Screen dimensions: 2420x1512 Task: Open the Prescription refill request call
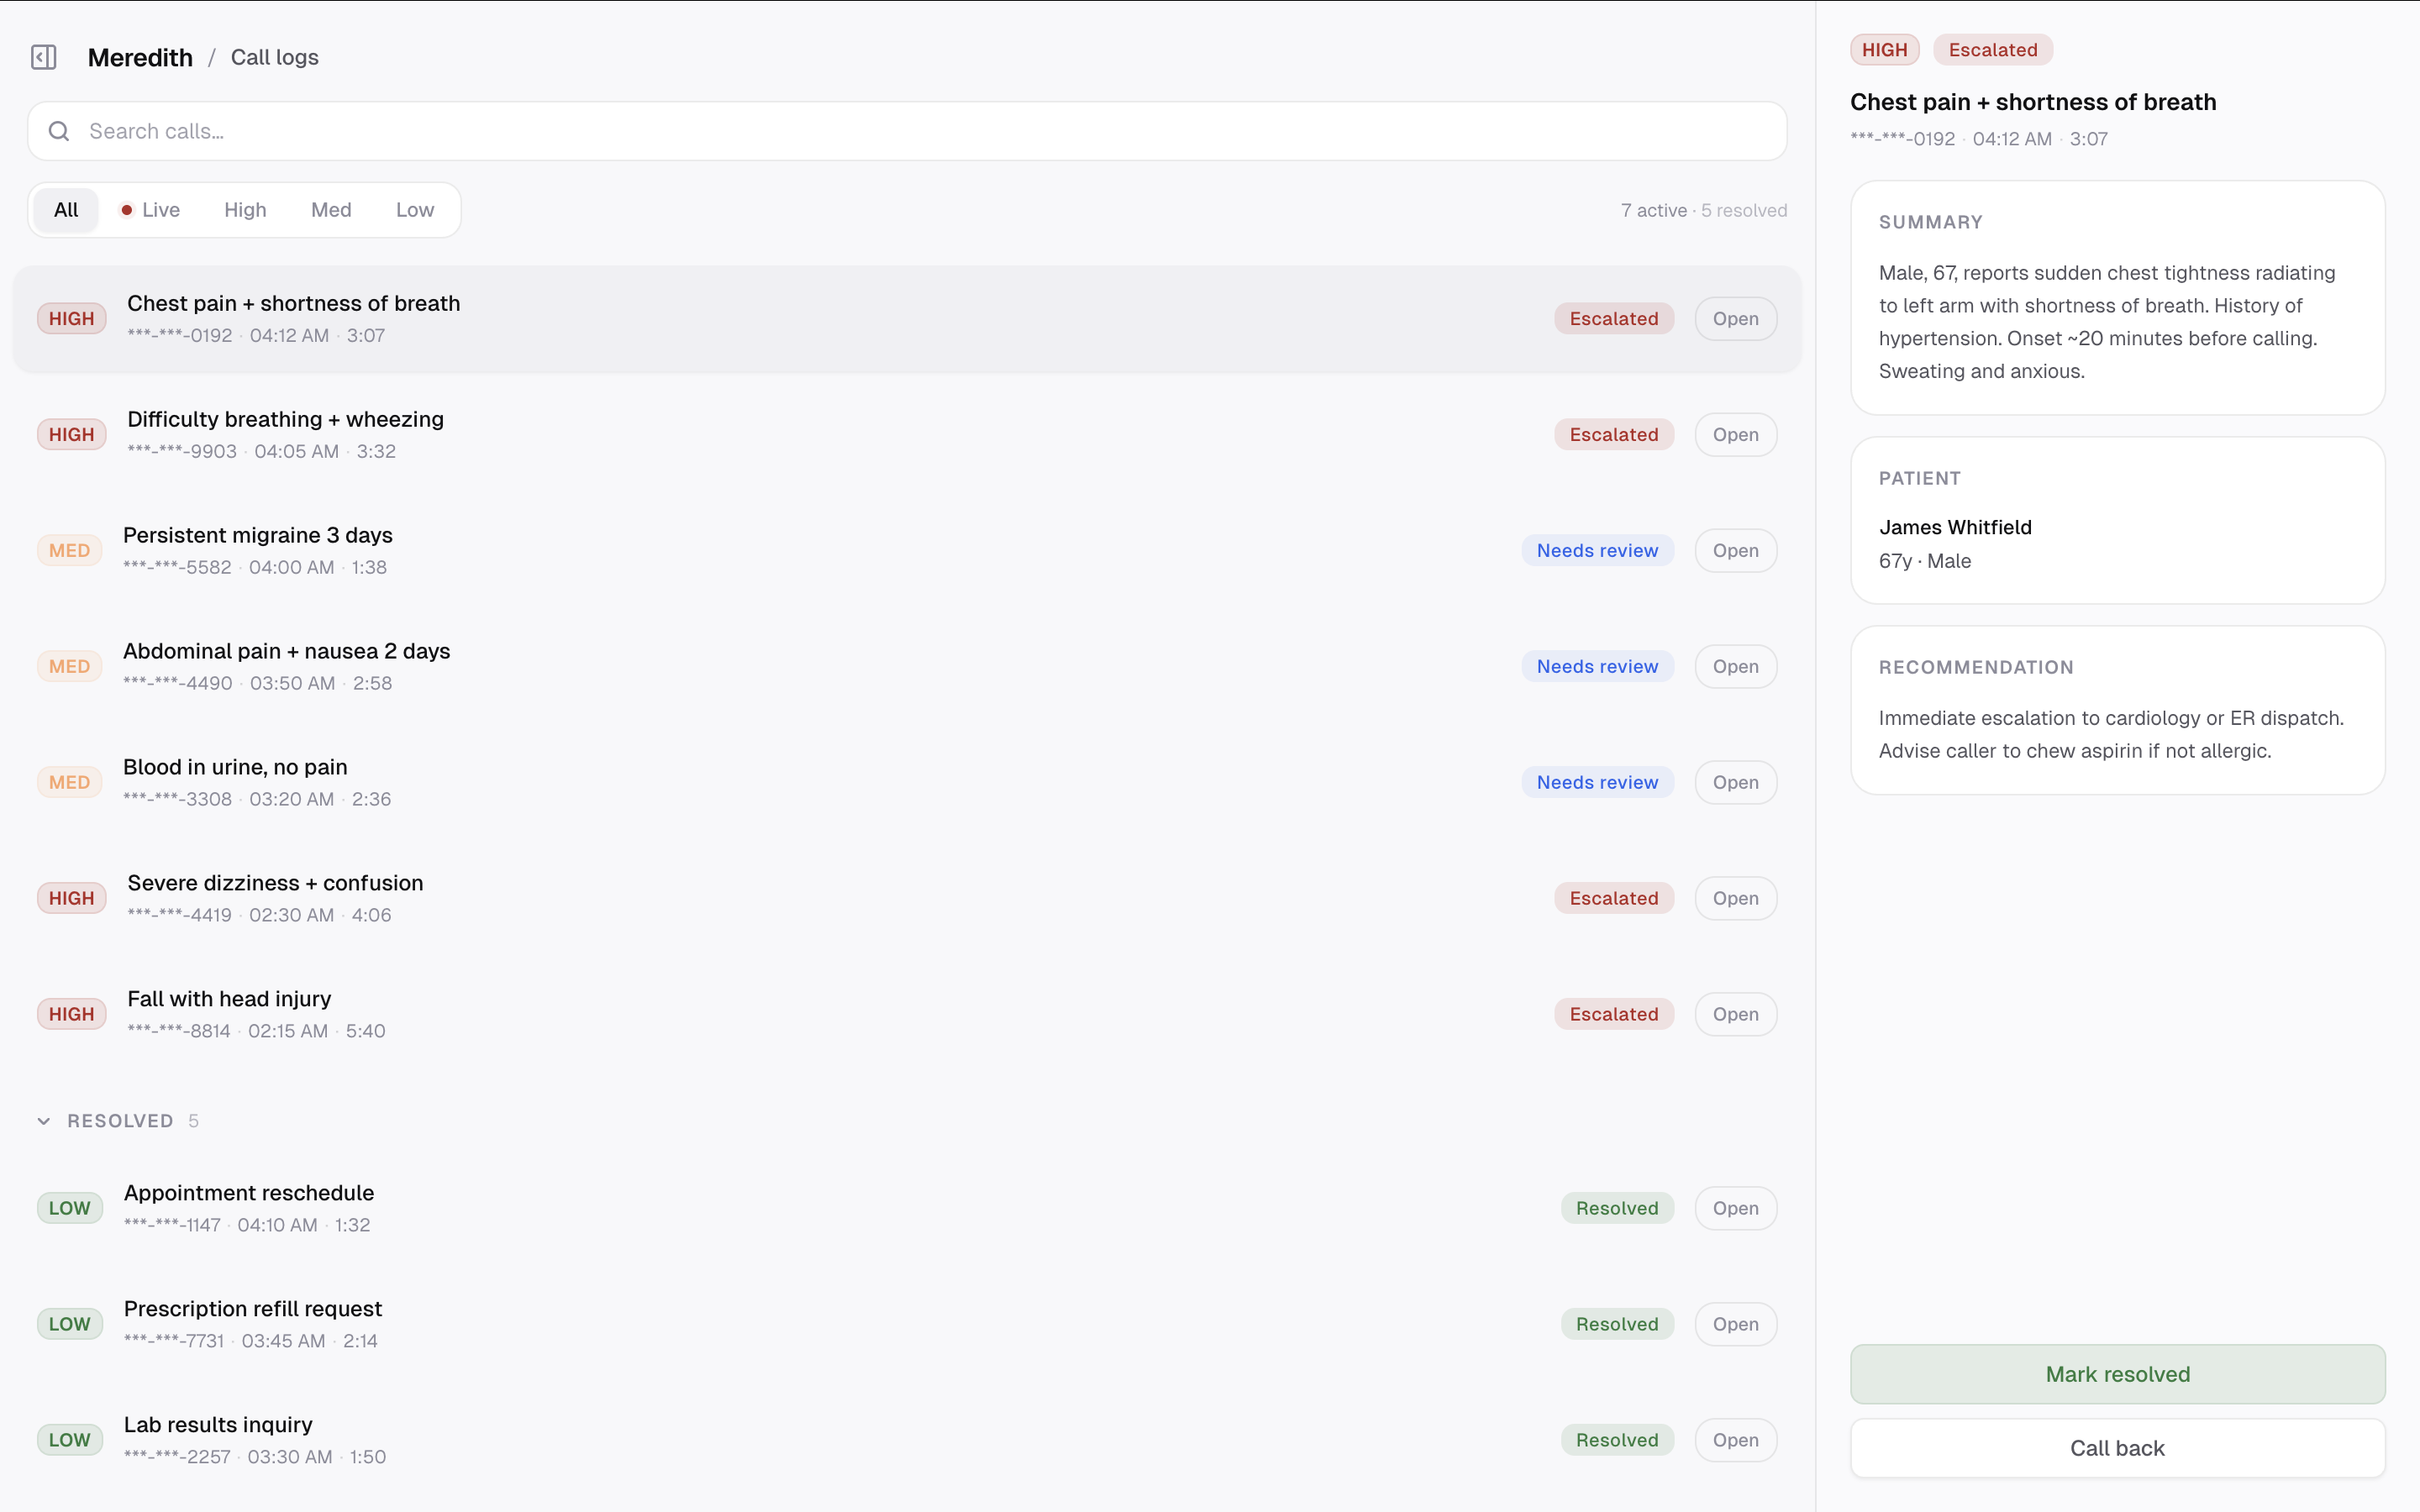[1735, 1324]
